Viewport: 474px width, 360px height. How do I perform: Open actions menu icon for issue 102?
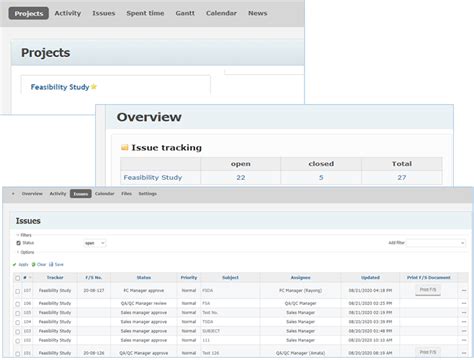[464, 340]
